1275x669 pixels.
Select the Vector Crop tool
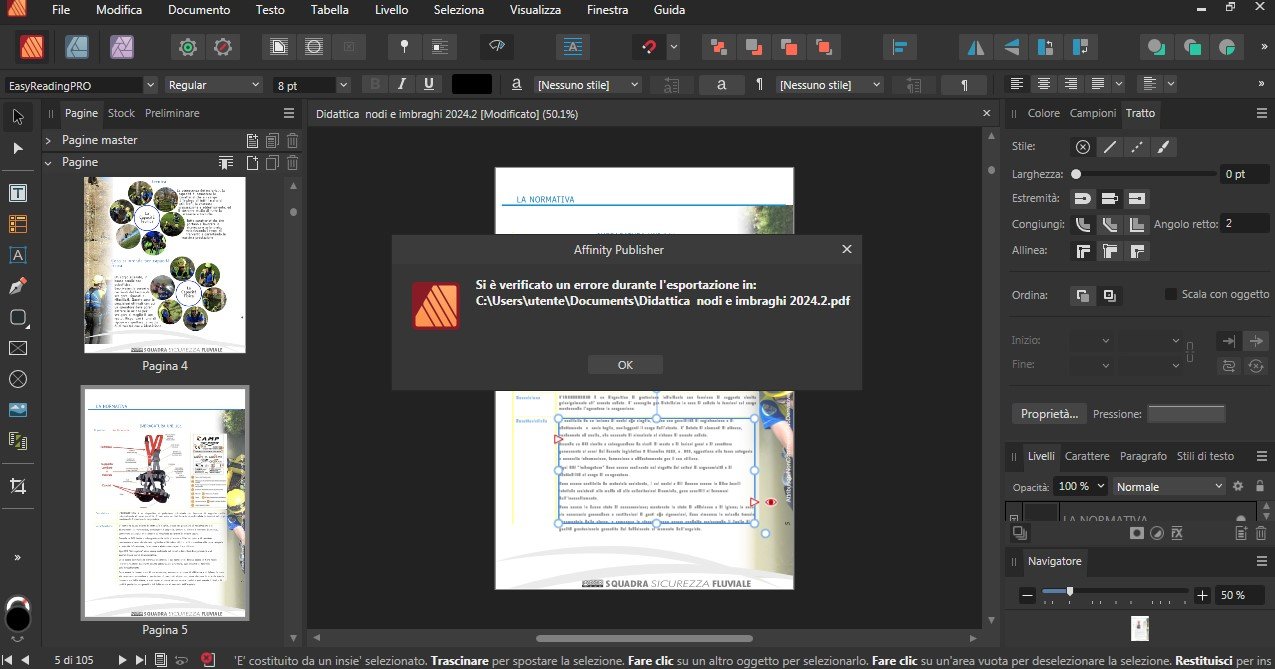coord(17,485)
